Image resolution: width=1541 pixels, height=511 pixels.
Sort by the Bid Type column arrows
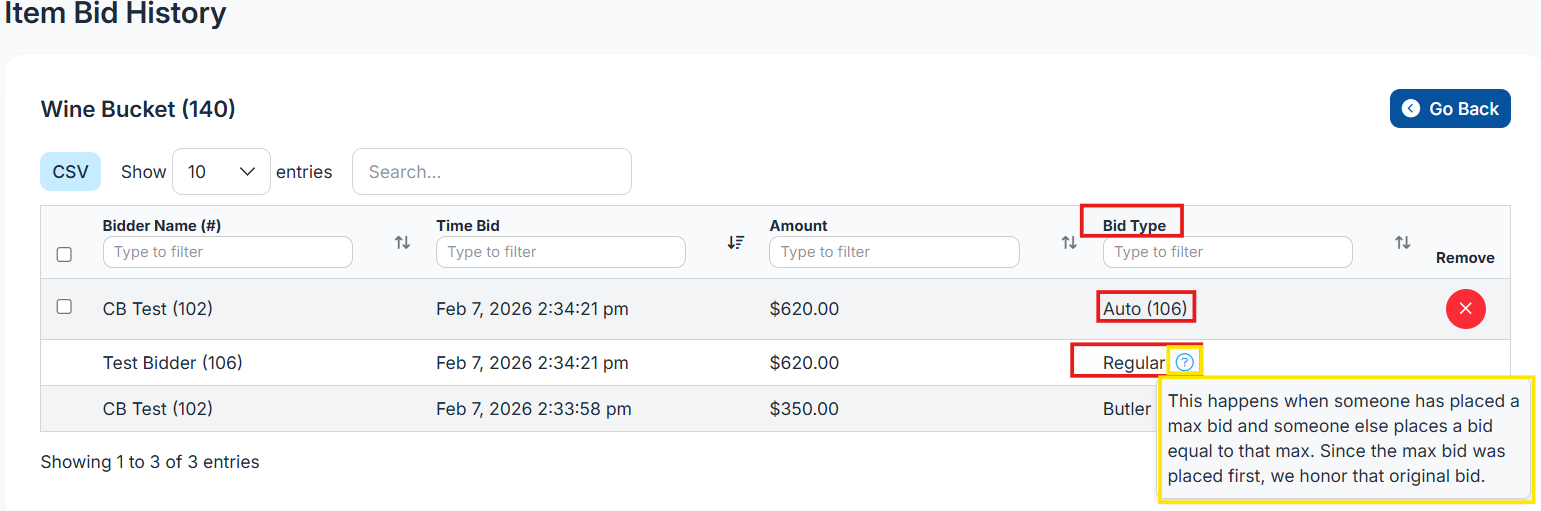coord(1402,242)
